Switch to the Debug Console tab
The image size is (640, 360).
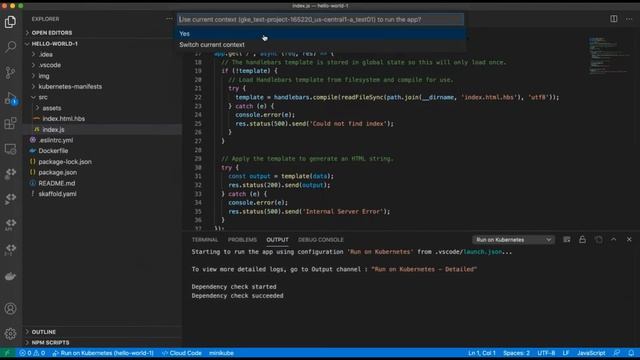[x=321, y=240]
